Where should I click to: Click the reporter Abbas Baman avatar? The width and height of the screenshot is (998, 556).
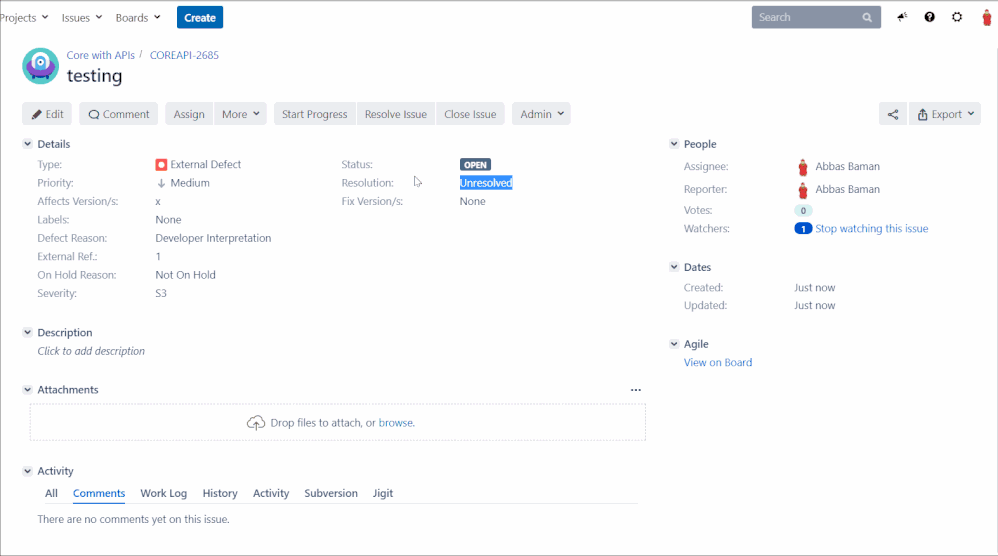(803, 190)
